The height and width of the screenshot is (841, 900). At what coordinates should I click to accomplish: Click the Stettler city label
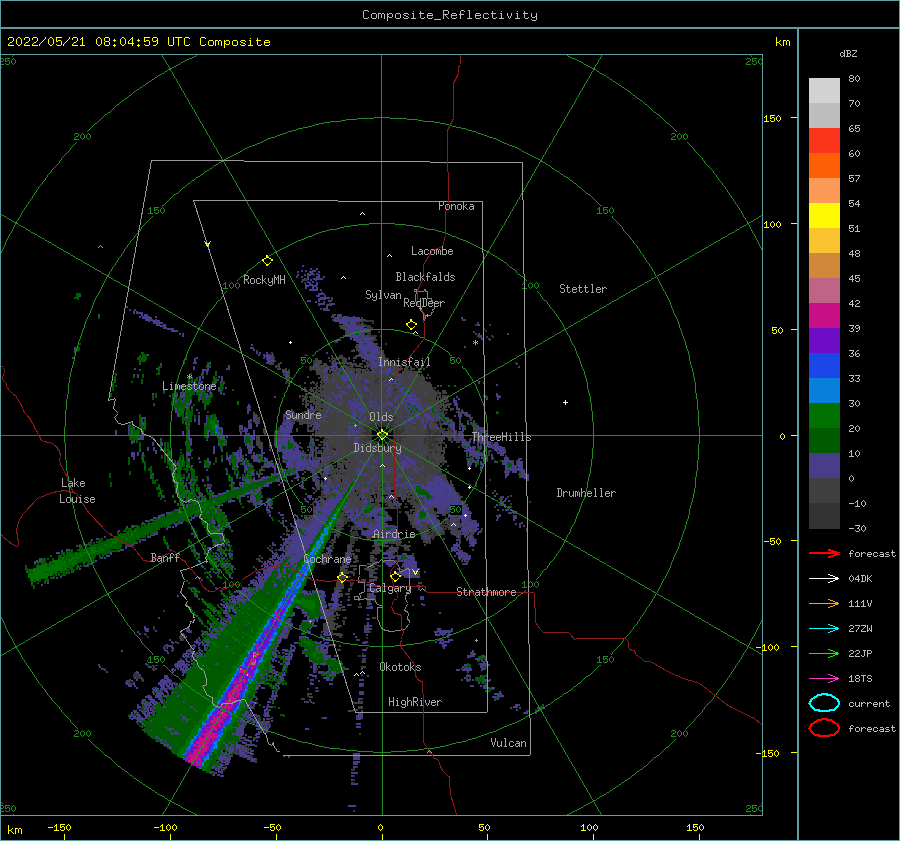coord(583,289)
